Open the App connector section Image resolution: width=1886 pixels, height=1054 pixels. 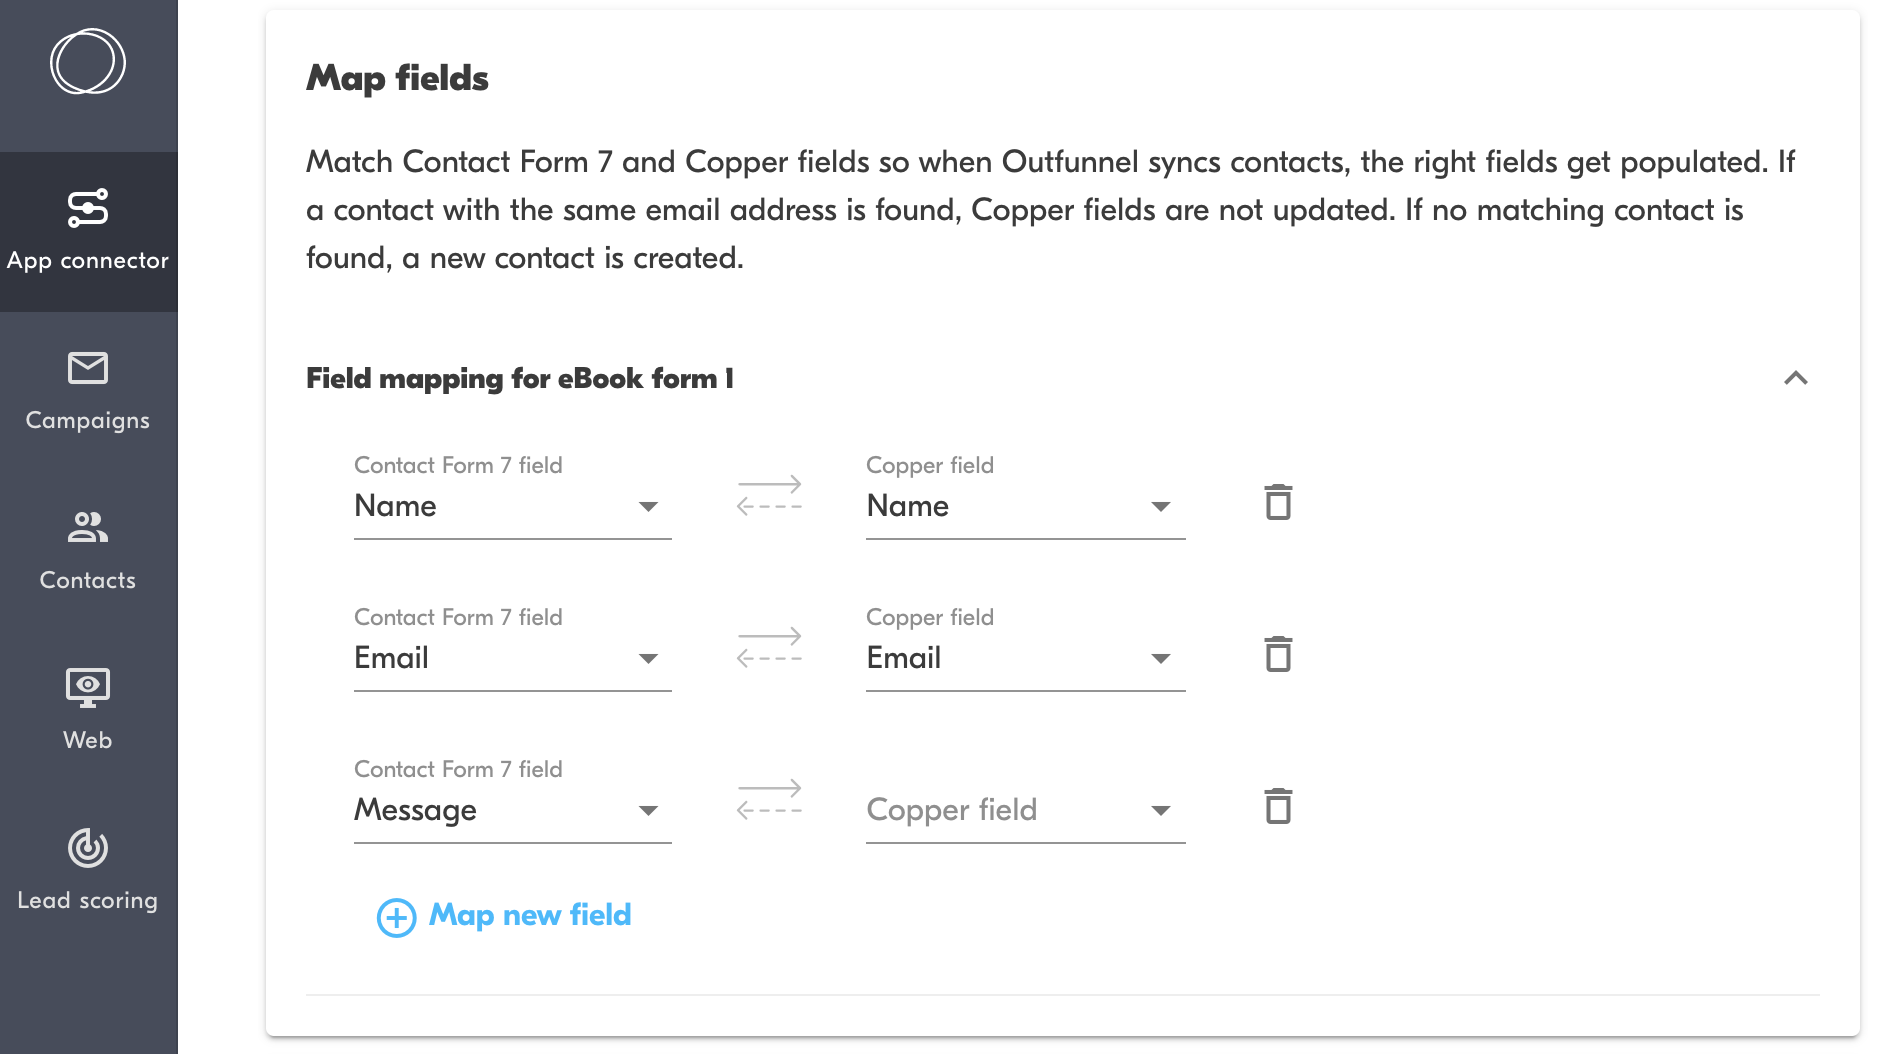pyautogui.click(x=88, y=231)
